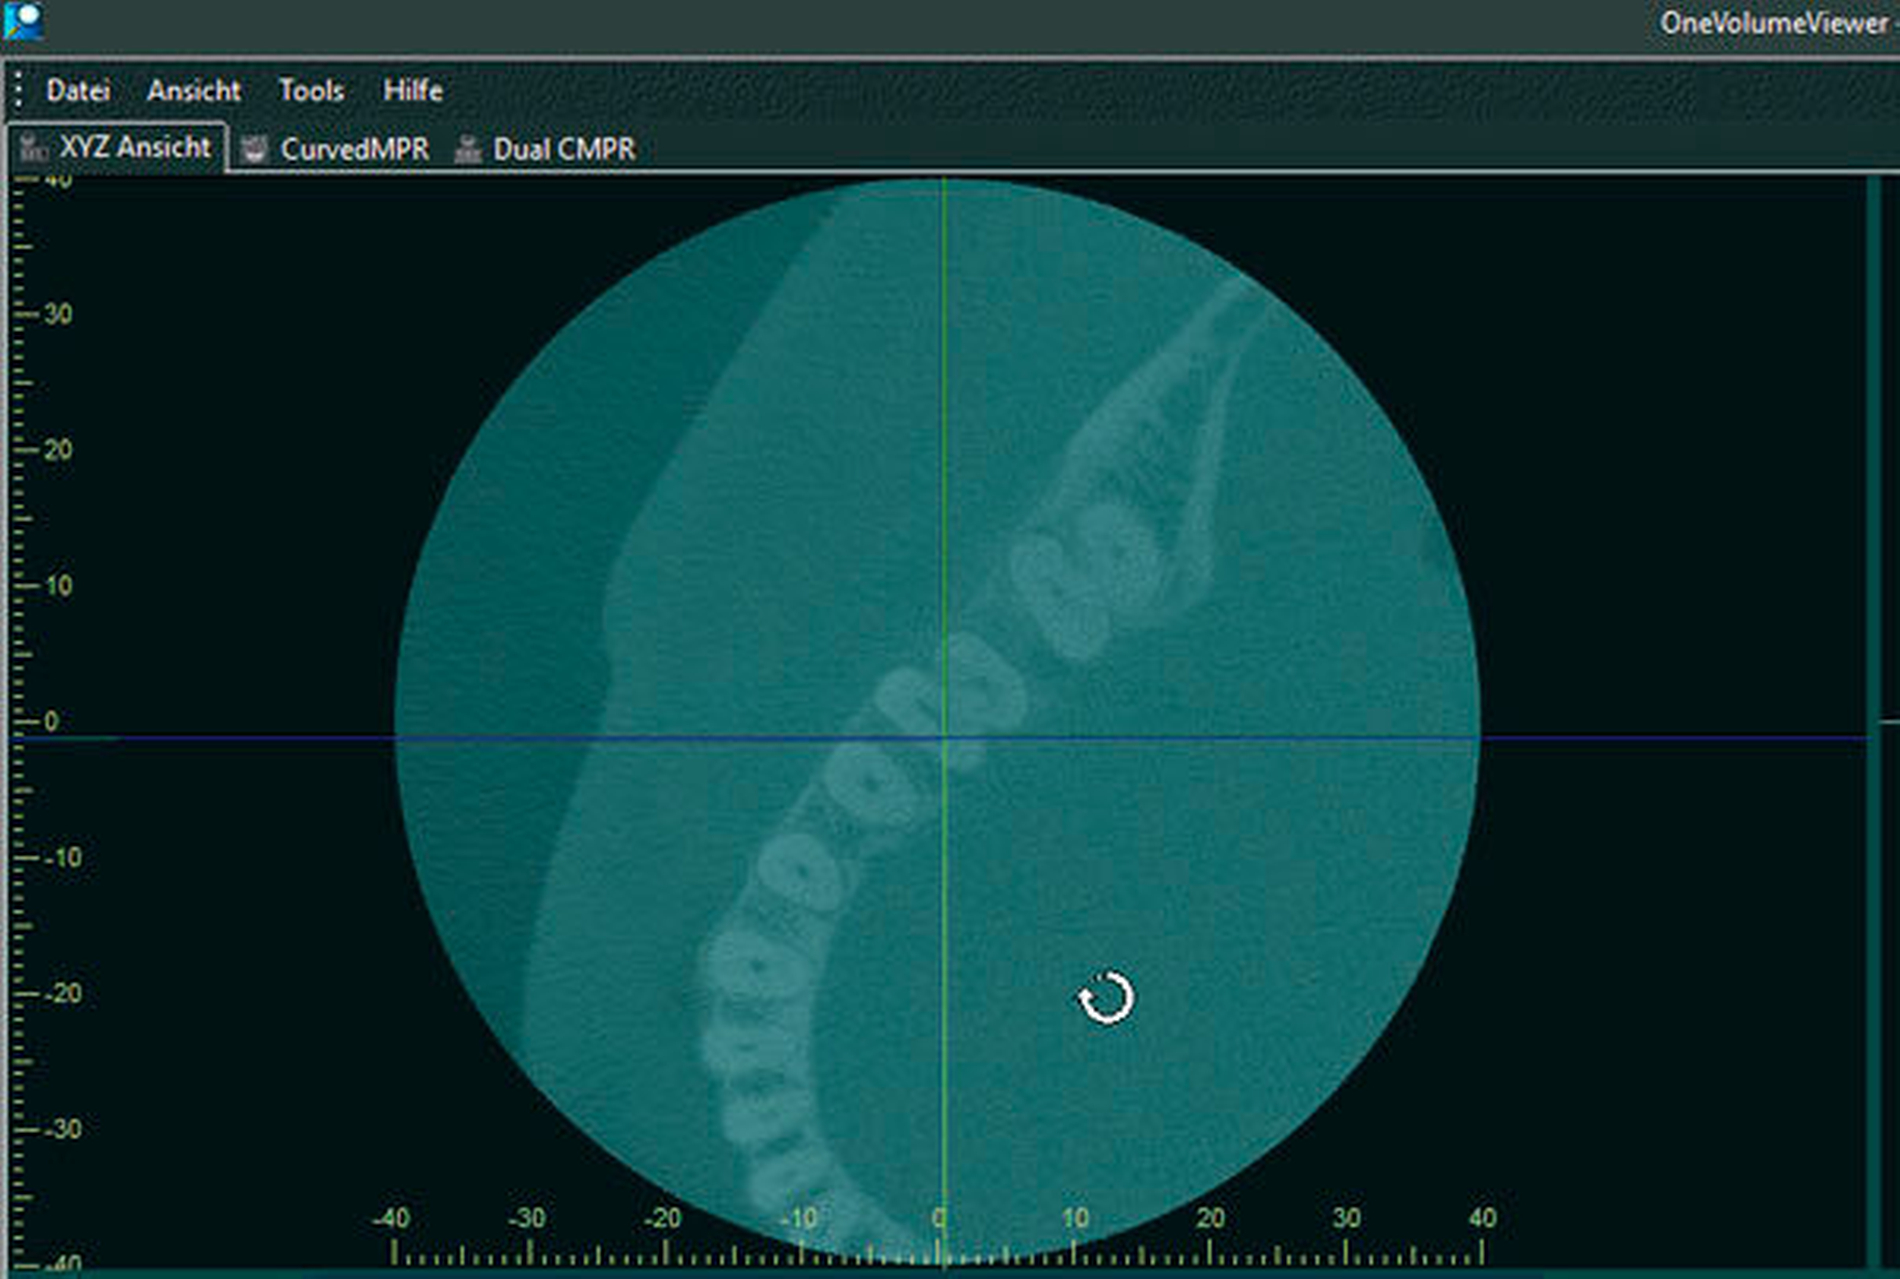Screen dimensions: 1900x1279
Task: Switch to the CurvedMPR tab
Action: (354, 149)
